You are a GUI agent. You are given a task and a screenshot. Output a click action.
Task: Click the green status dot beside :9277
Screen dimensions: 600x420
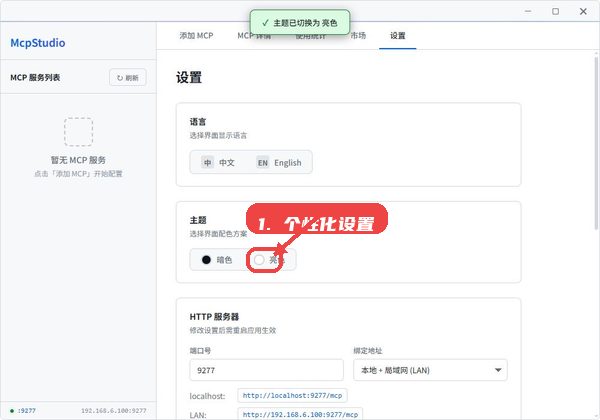coord(12,411)
